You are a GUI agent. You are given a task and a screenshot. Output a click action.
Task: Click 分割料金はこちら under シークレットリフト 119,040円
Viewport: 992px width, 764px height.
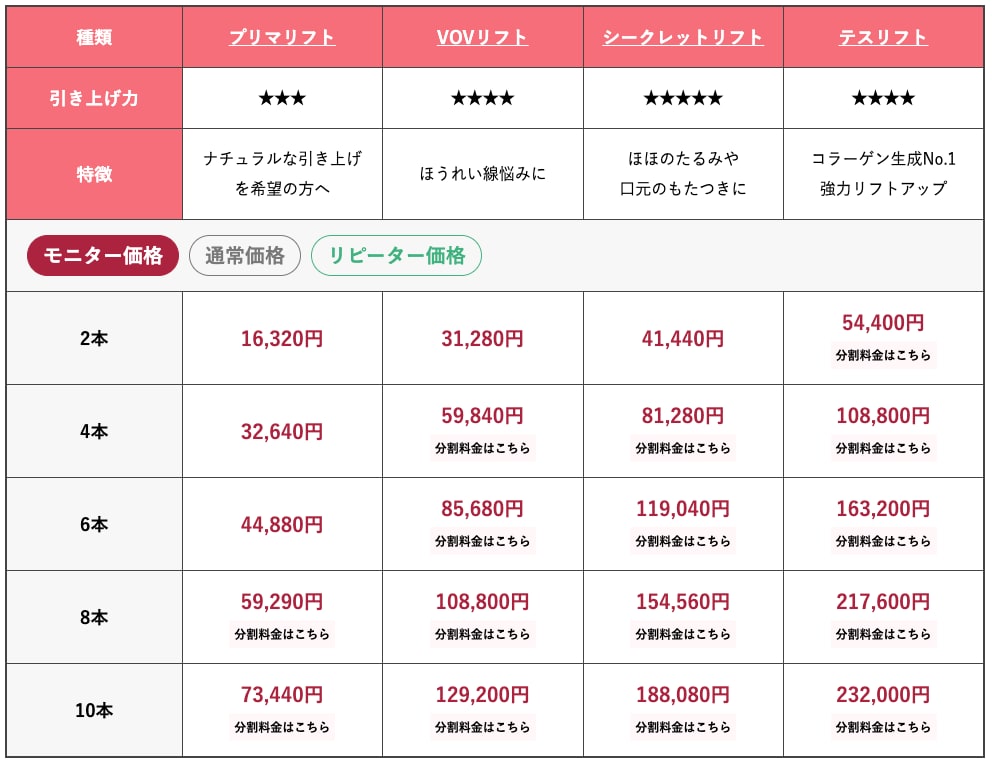click(683, 541)
